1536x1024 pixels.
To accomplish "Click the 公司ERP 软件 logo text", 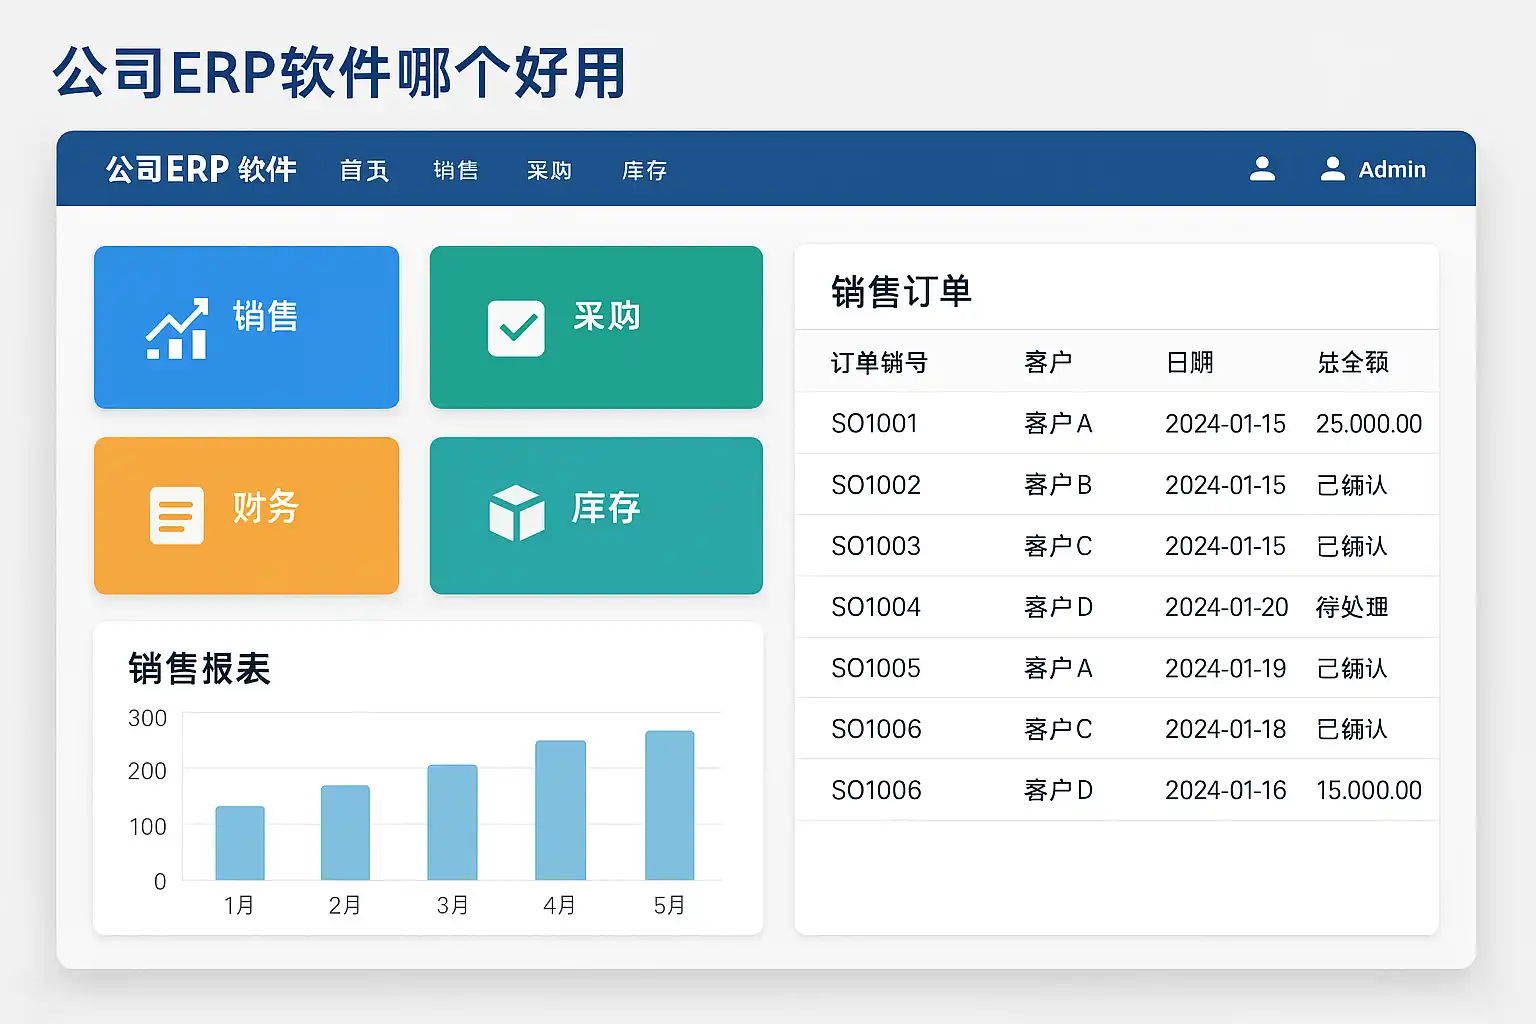I will pyautogui.click(x=201, y=169).
